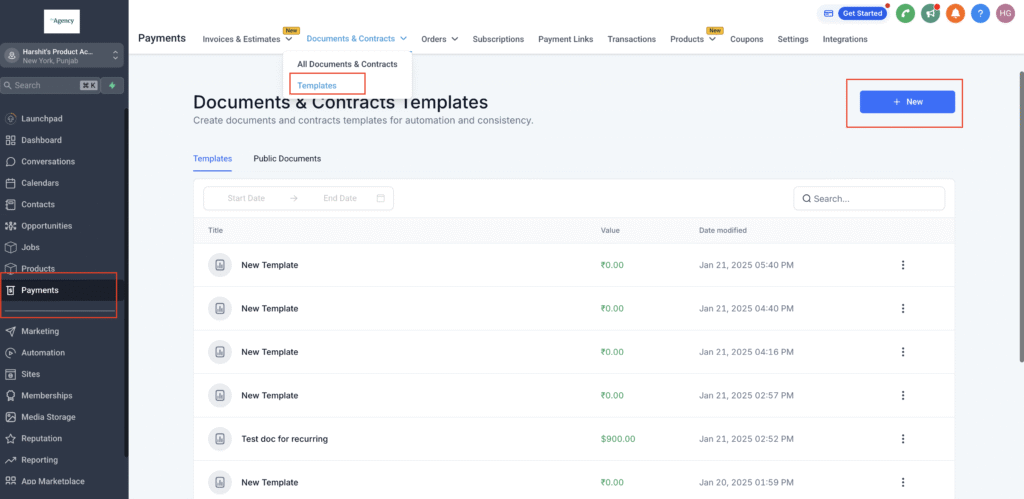Select All Documents & Contracts menu entry
The height and width of the screenshot is (499, 1024).
(347, 64)
